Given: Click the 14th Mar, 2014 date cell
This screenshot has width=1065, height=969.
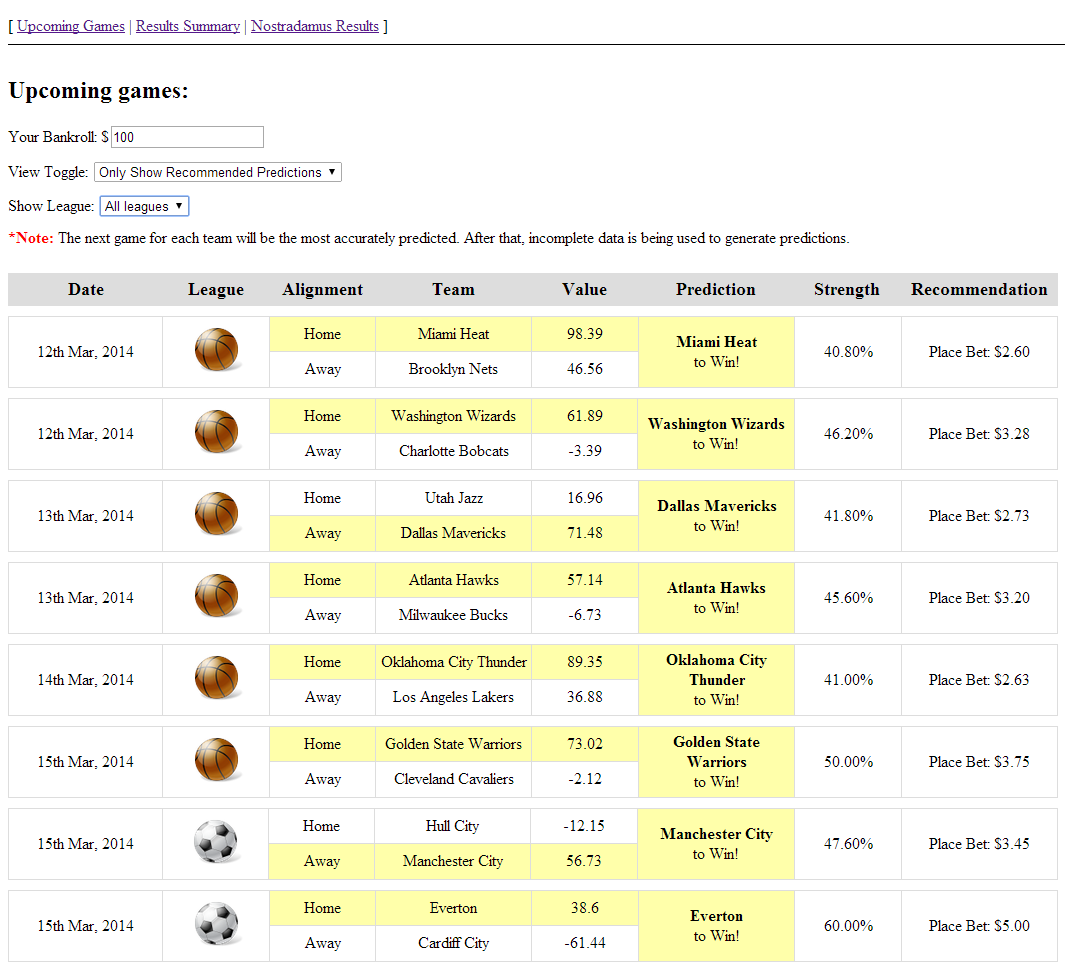Looking at the screenshot, I should 86,680.
